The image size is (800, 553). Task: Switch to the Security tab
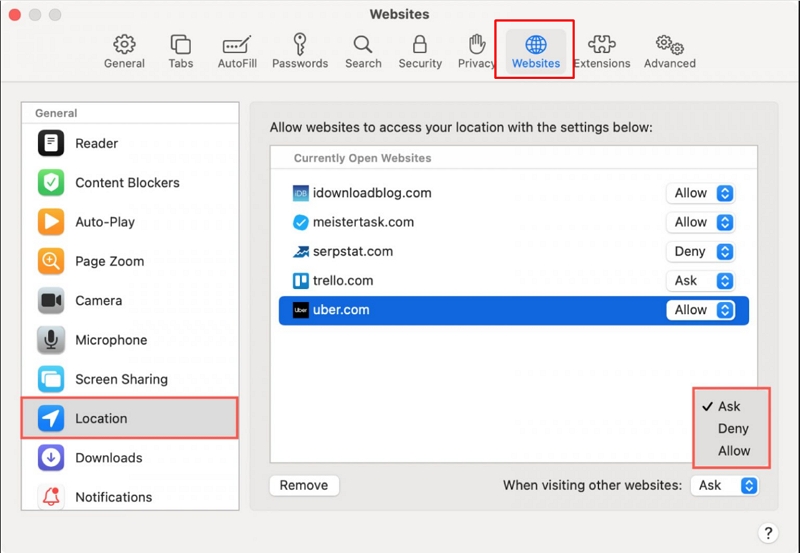tap(420, 52)
